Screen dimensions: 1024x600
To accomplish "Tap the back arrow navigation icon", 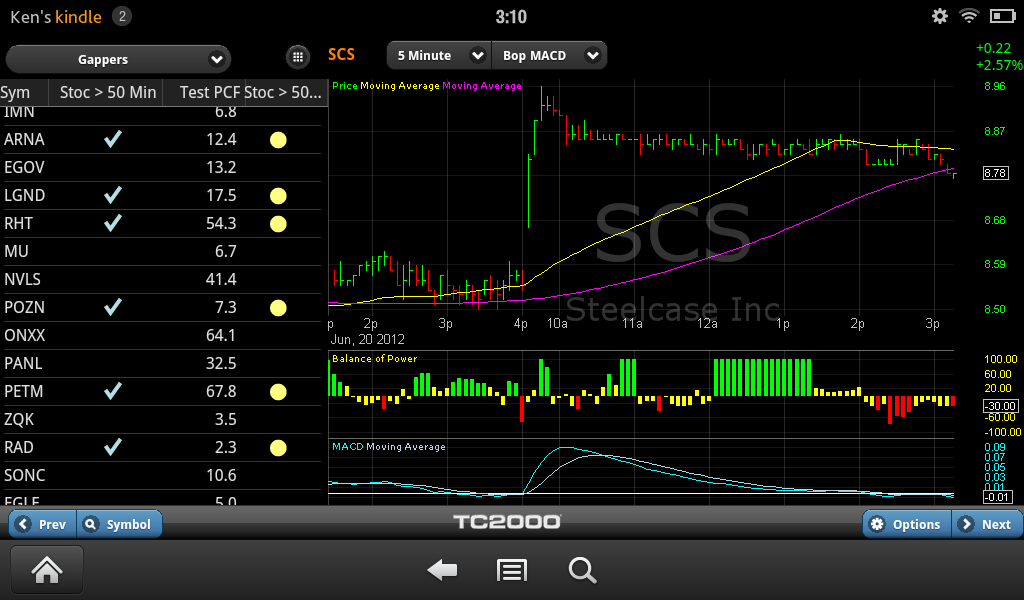I will coord(442,570).
